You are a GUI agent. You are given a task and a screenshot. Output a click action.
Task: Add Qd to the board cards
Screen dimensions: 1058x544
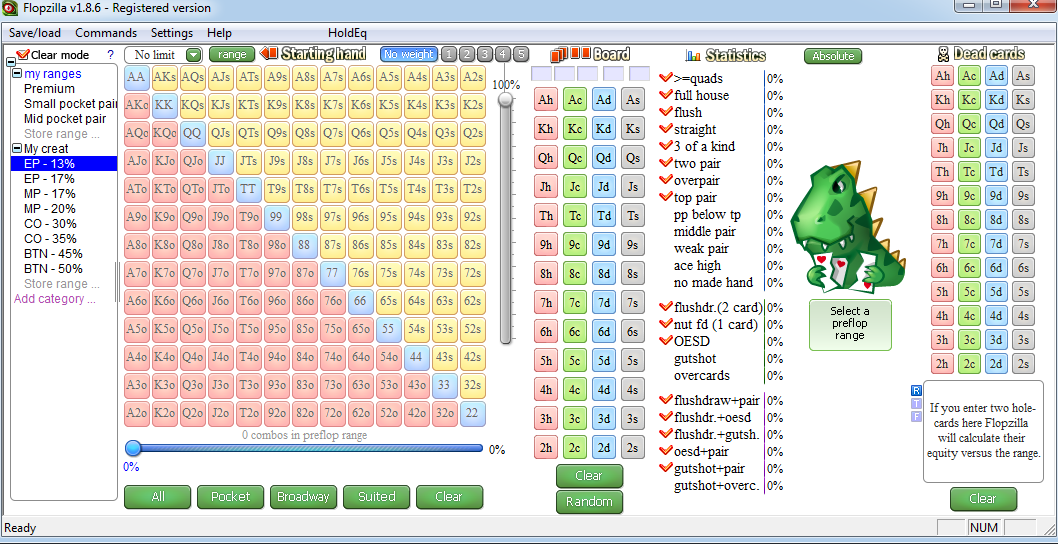click(605, 157)
